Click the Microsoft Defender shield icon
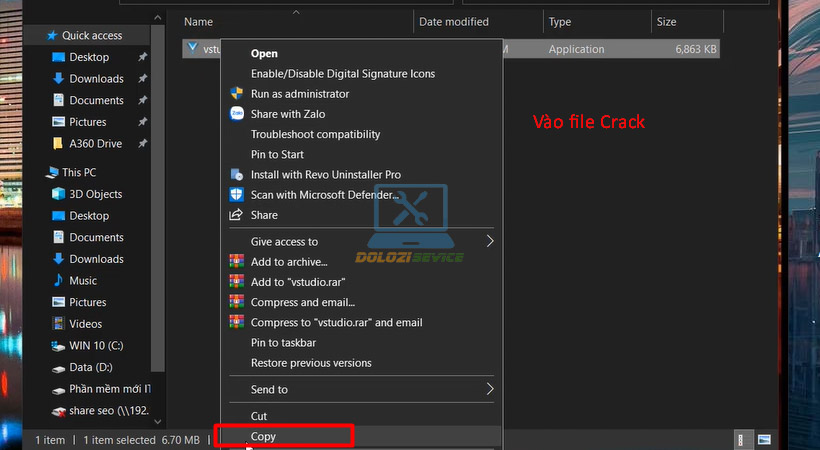This screenshot has height=450, width=820. pyautogui.click(x=236, y=195)
